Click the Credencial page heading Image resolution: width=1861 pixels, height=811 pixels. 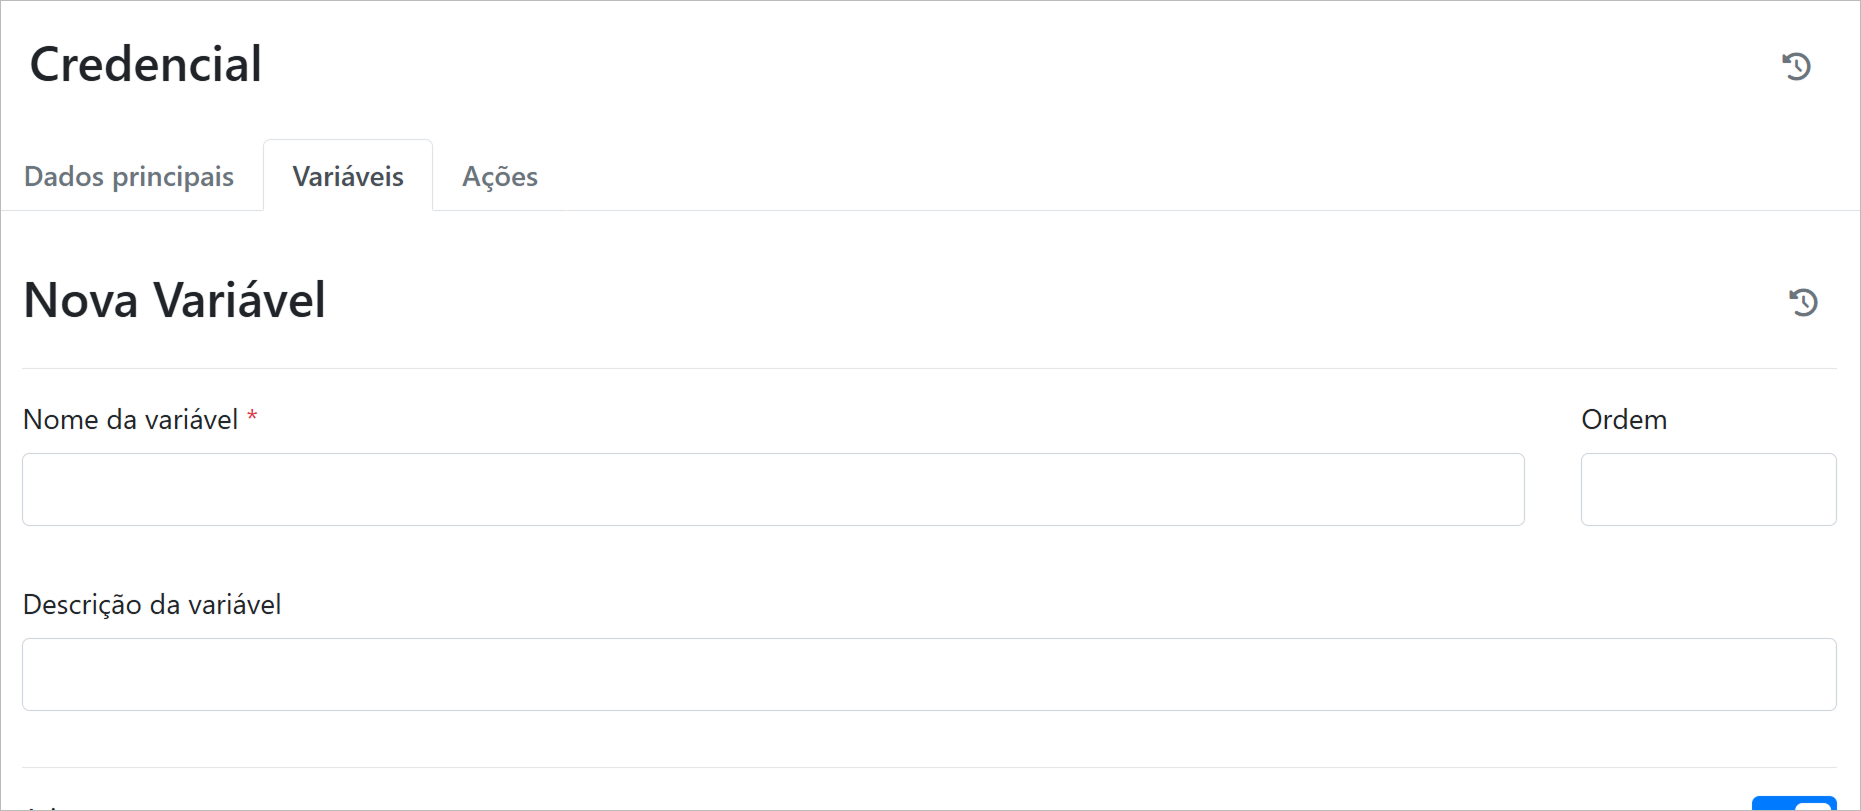[x=146, y=65]
